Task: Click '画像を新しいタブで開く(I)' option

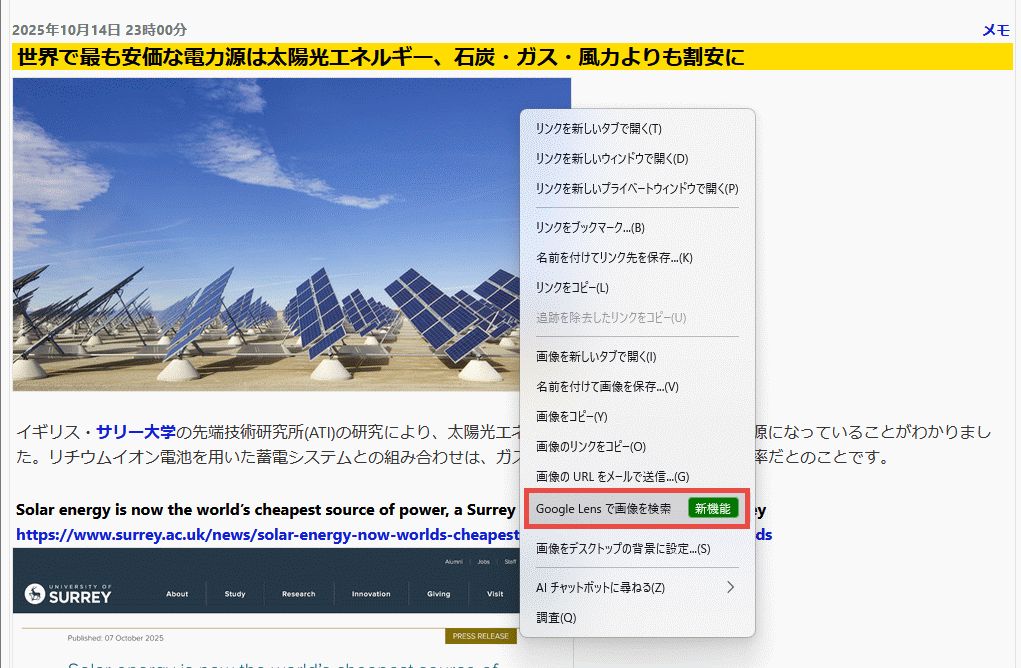Action: coord(595,357)
